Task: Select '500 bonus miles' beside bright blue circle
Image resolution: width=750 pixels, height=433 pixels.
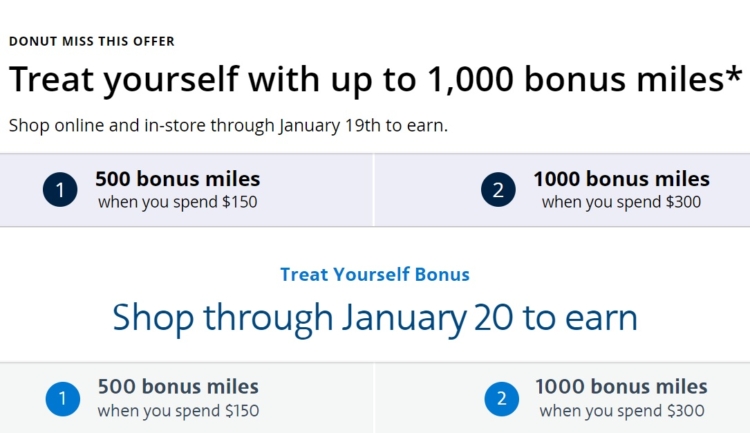Action: [178, 387]
